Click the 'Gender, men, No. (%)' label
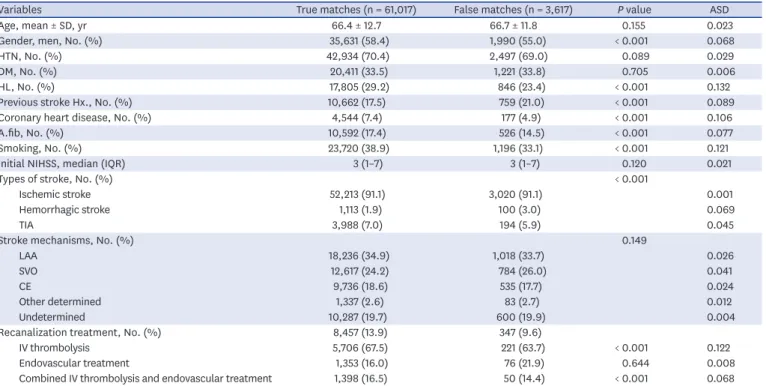Viewport: 766px width, 386px height. coord(51,41)
